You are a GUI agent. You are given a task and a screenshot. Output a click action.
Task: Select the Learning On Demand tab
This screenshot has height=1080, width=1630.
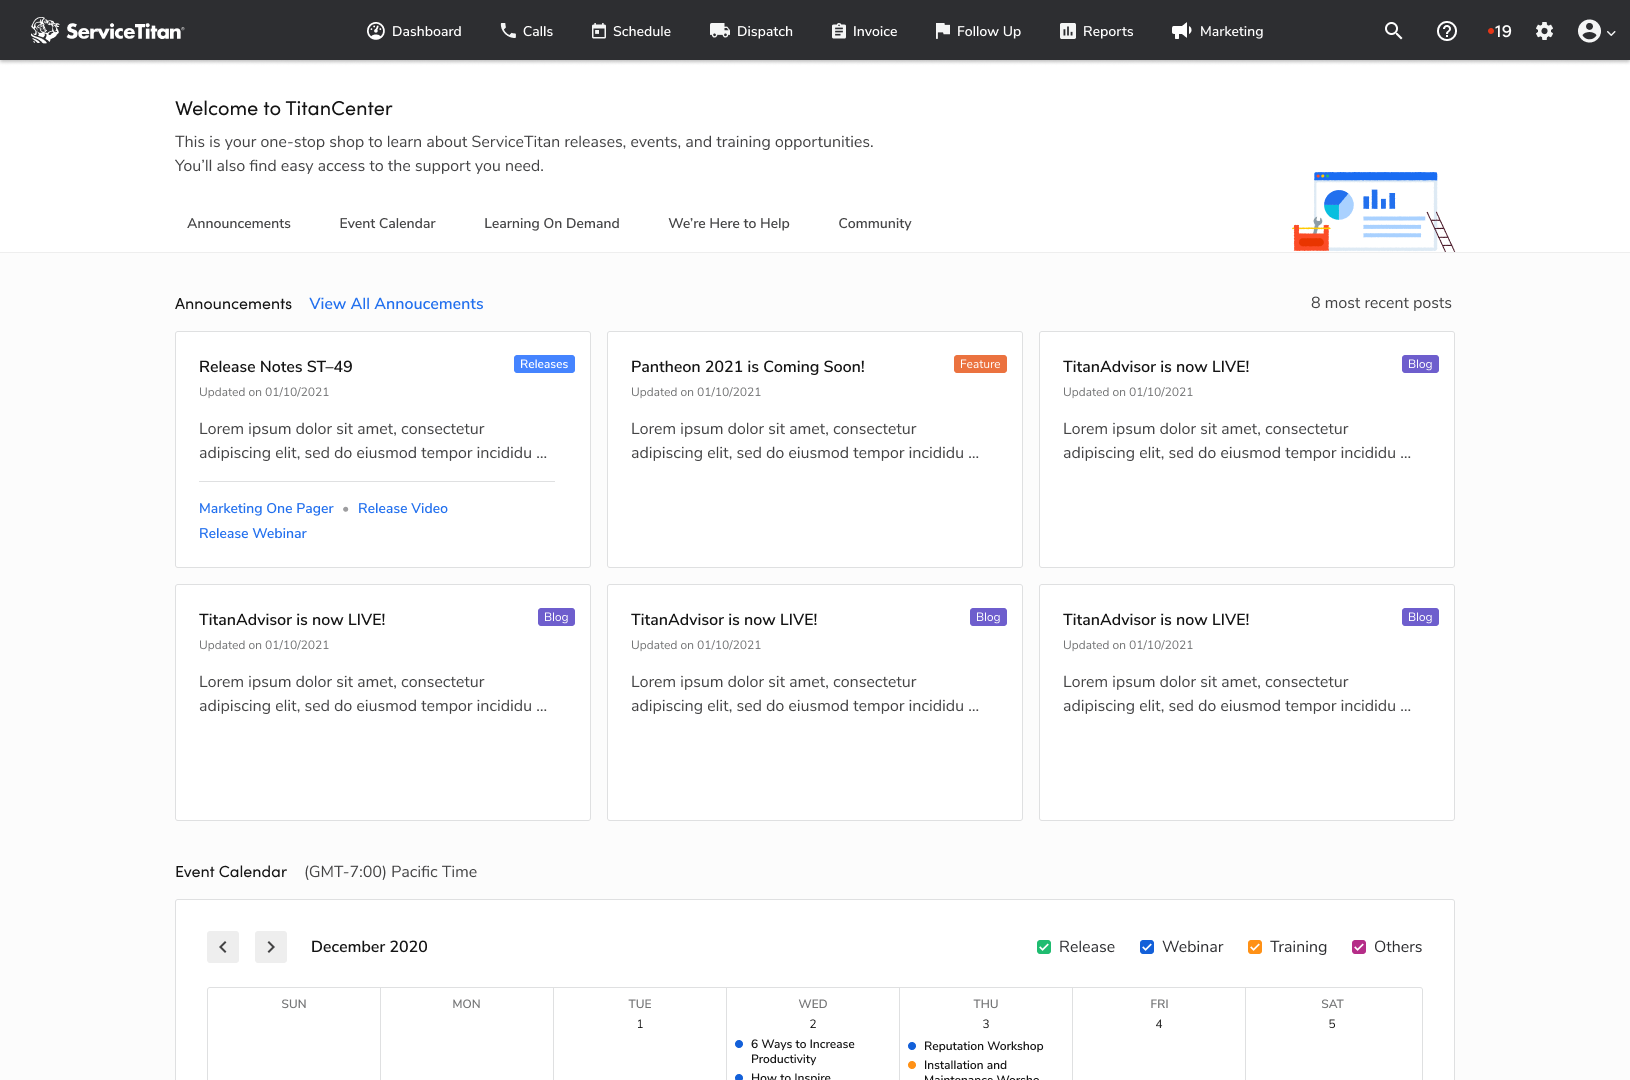[x=551, y=223]
